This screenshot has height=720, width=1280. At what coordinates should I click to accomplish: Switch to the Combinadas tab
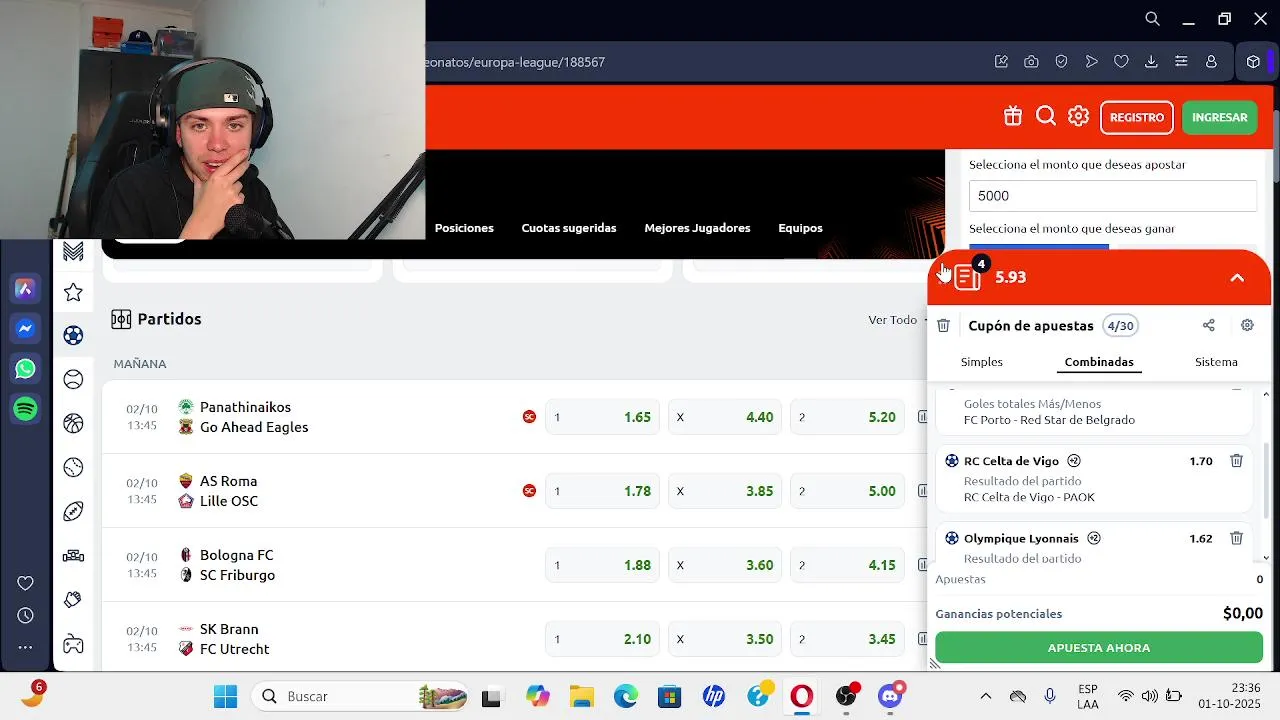pyautogui.click(x=1099, y=362)
